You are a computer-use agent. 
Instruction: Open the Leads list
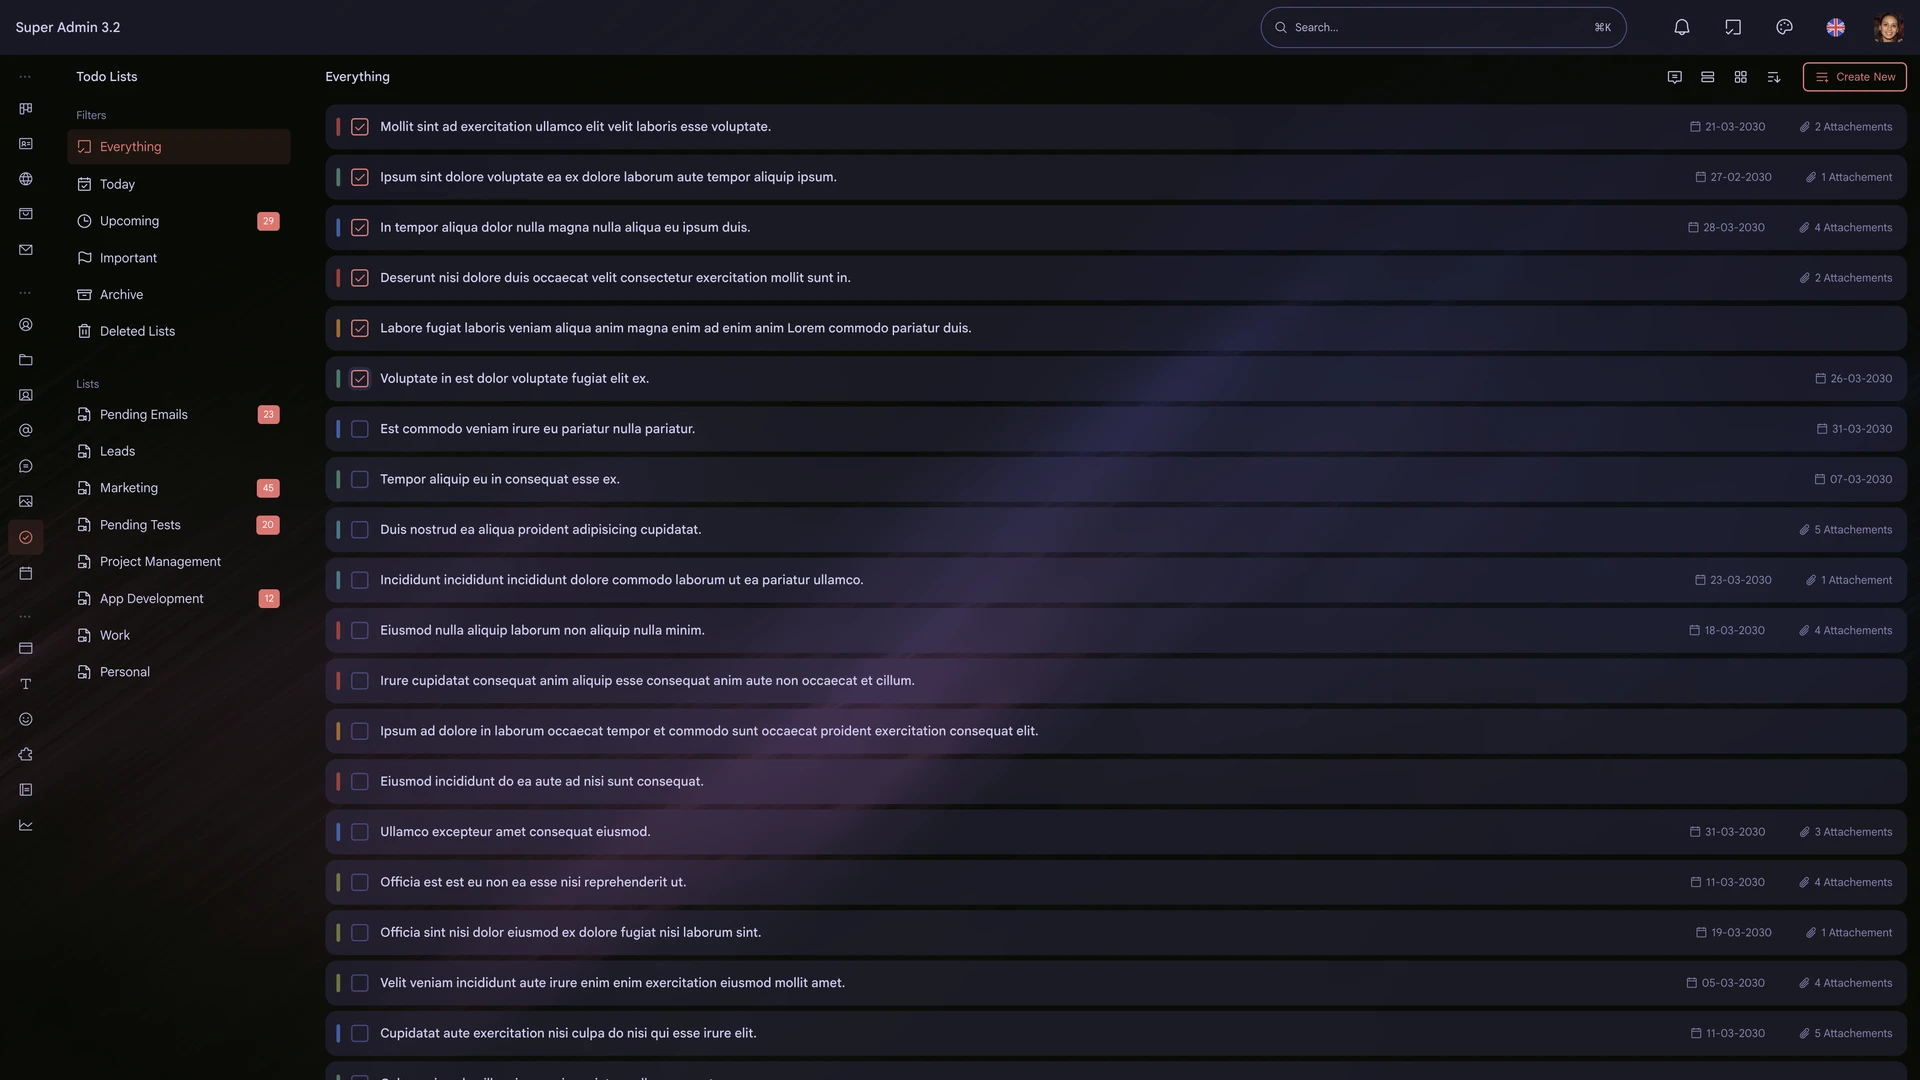(x=179, y=451)
